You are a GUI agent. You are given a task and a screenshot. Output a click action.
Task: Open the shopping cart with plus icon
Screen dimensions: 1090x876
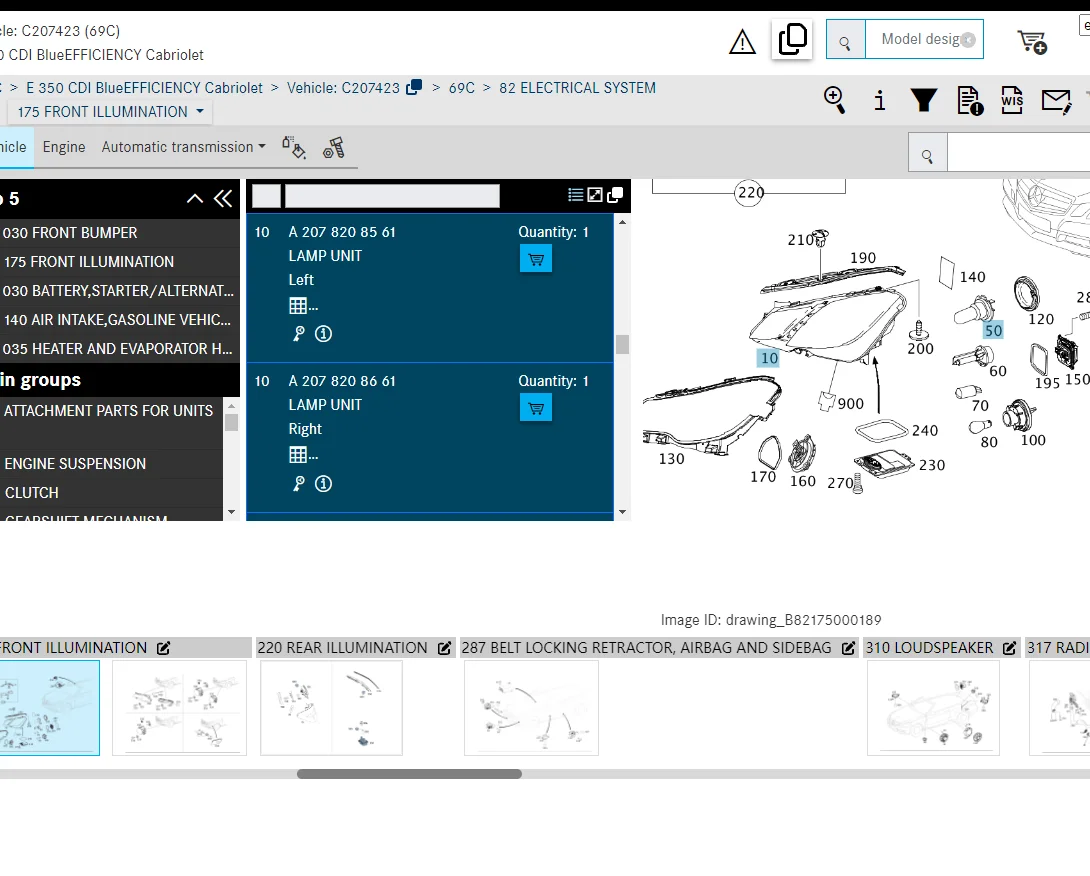coord(1032,42)
